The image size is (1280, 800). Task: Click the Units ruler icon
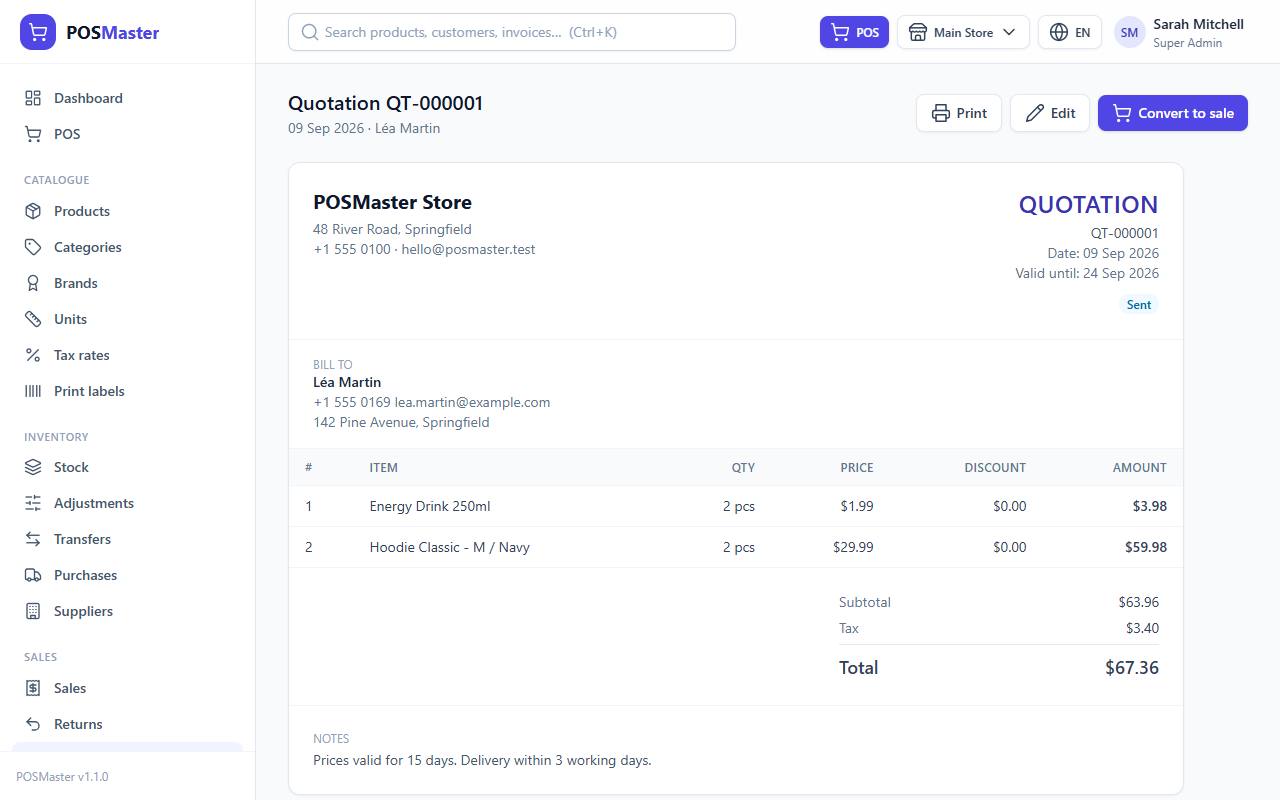(x=33, y=319)
